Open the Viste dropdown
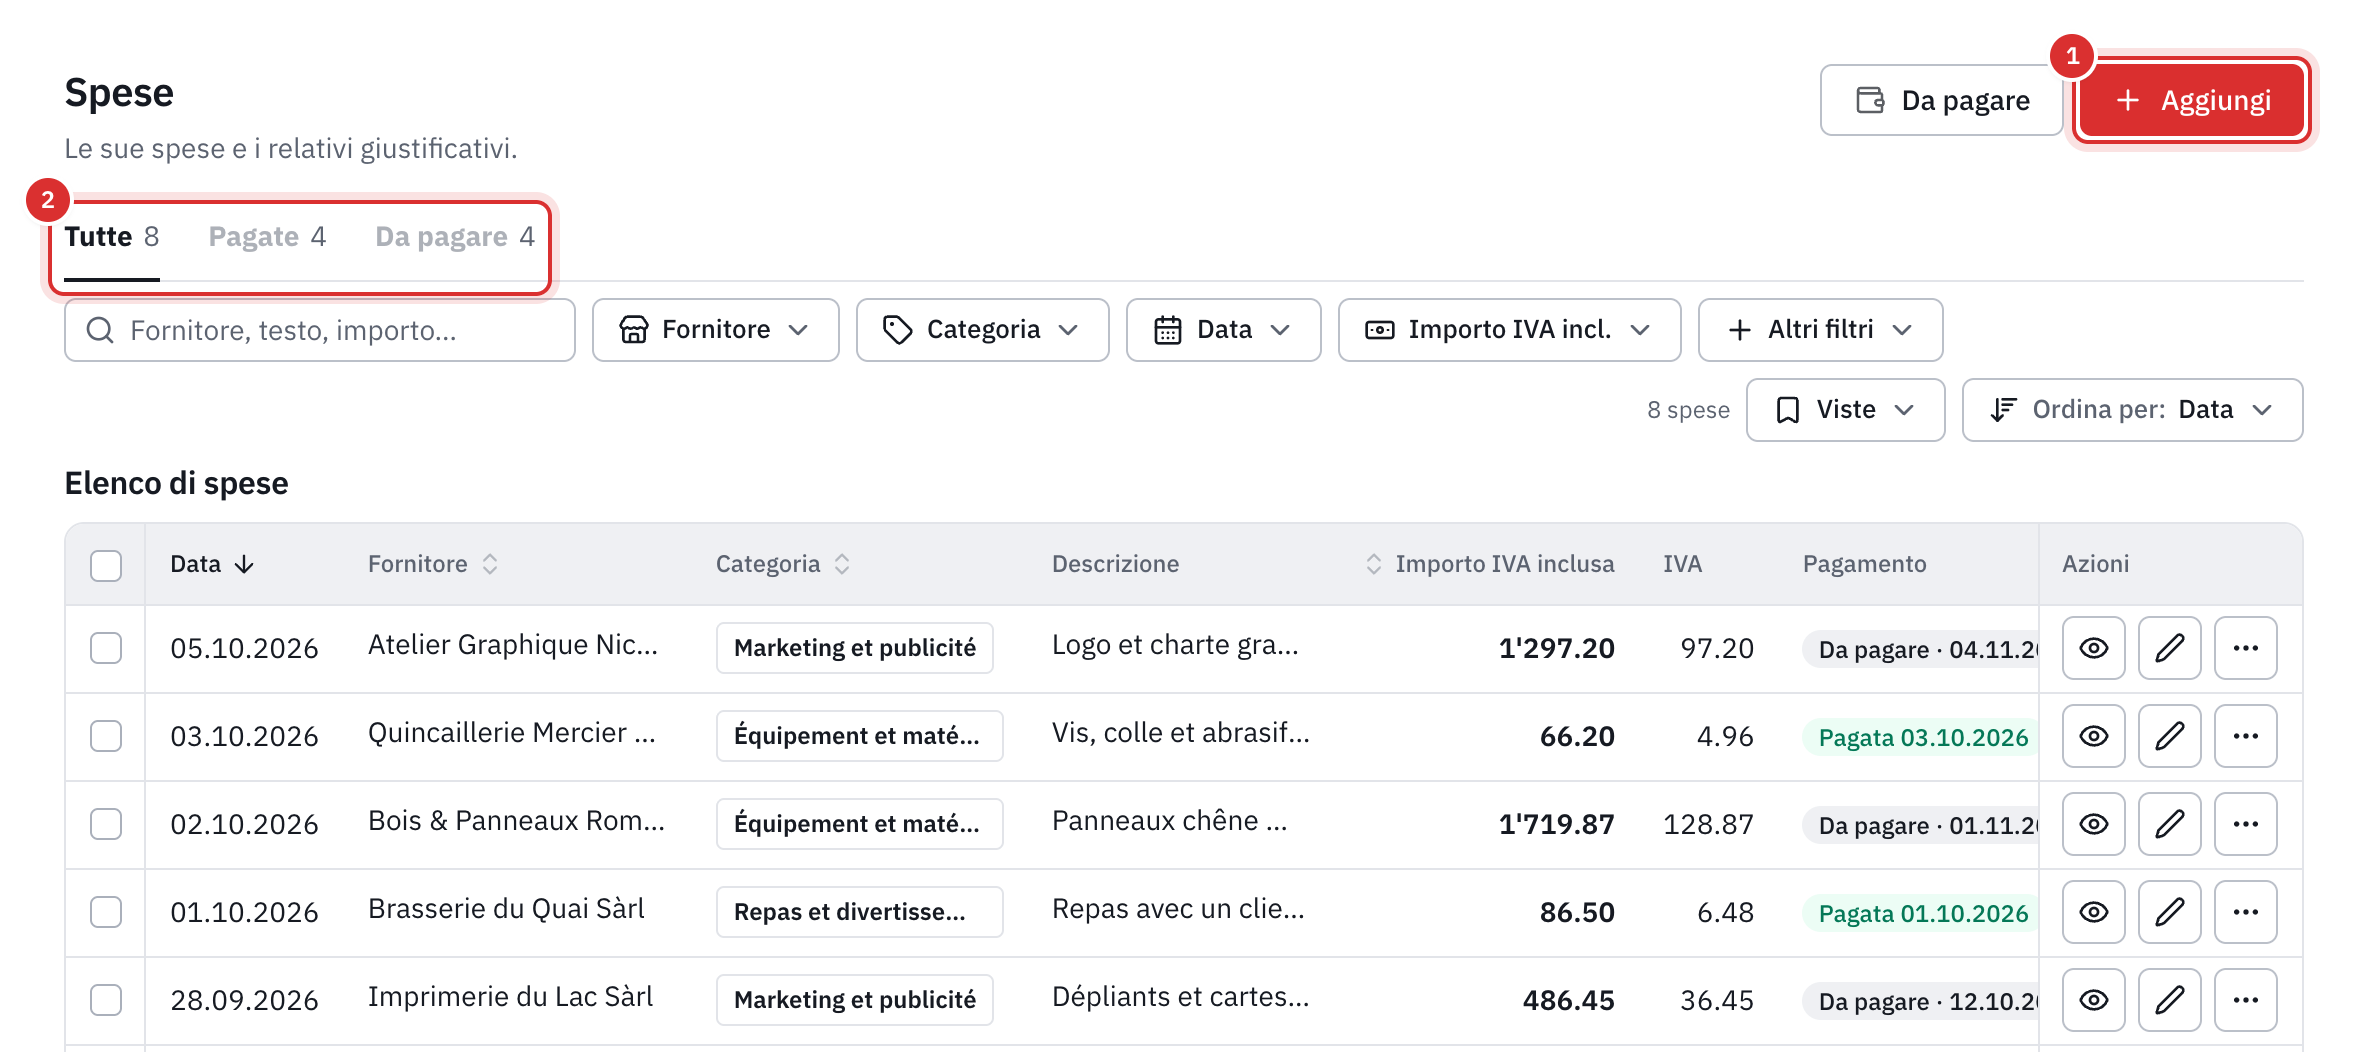The width and height of the screenshot is (2368, 1052). 1845,410
